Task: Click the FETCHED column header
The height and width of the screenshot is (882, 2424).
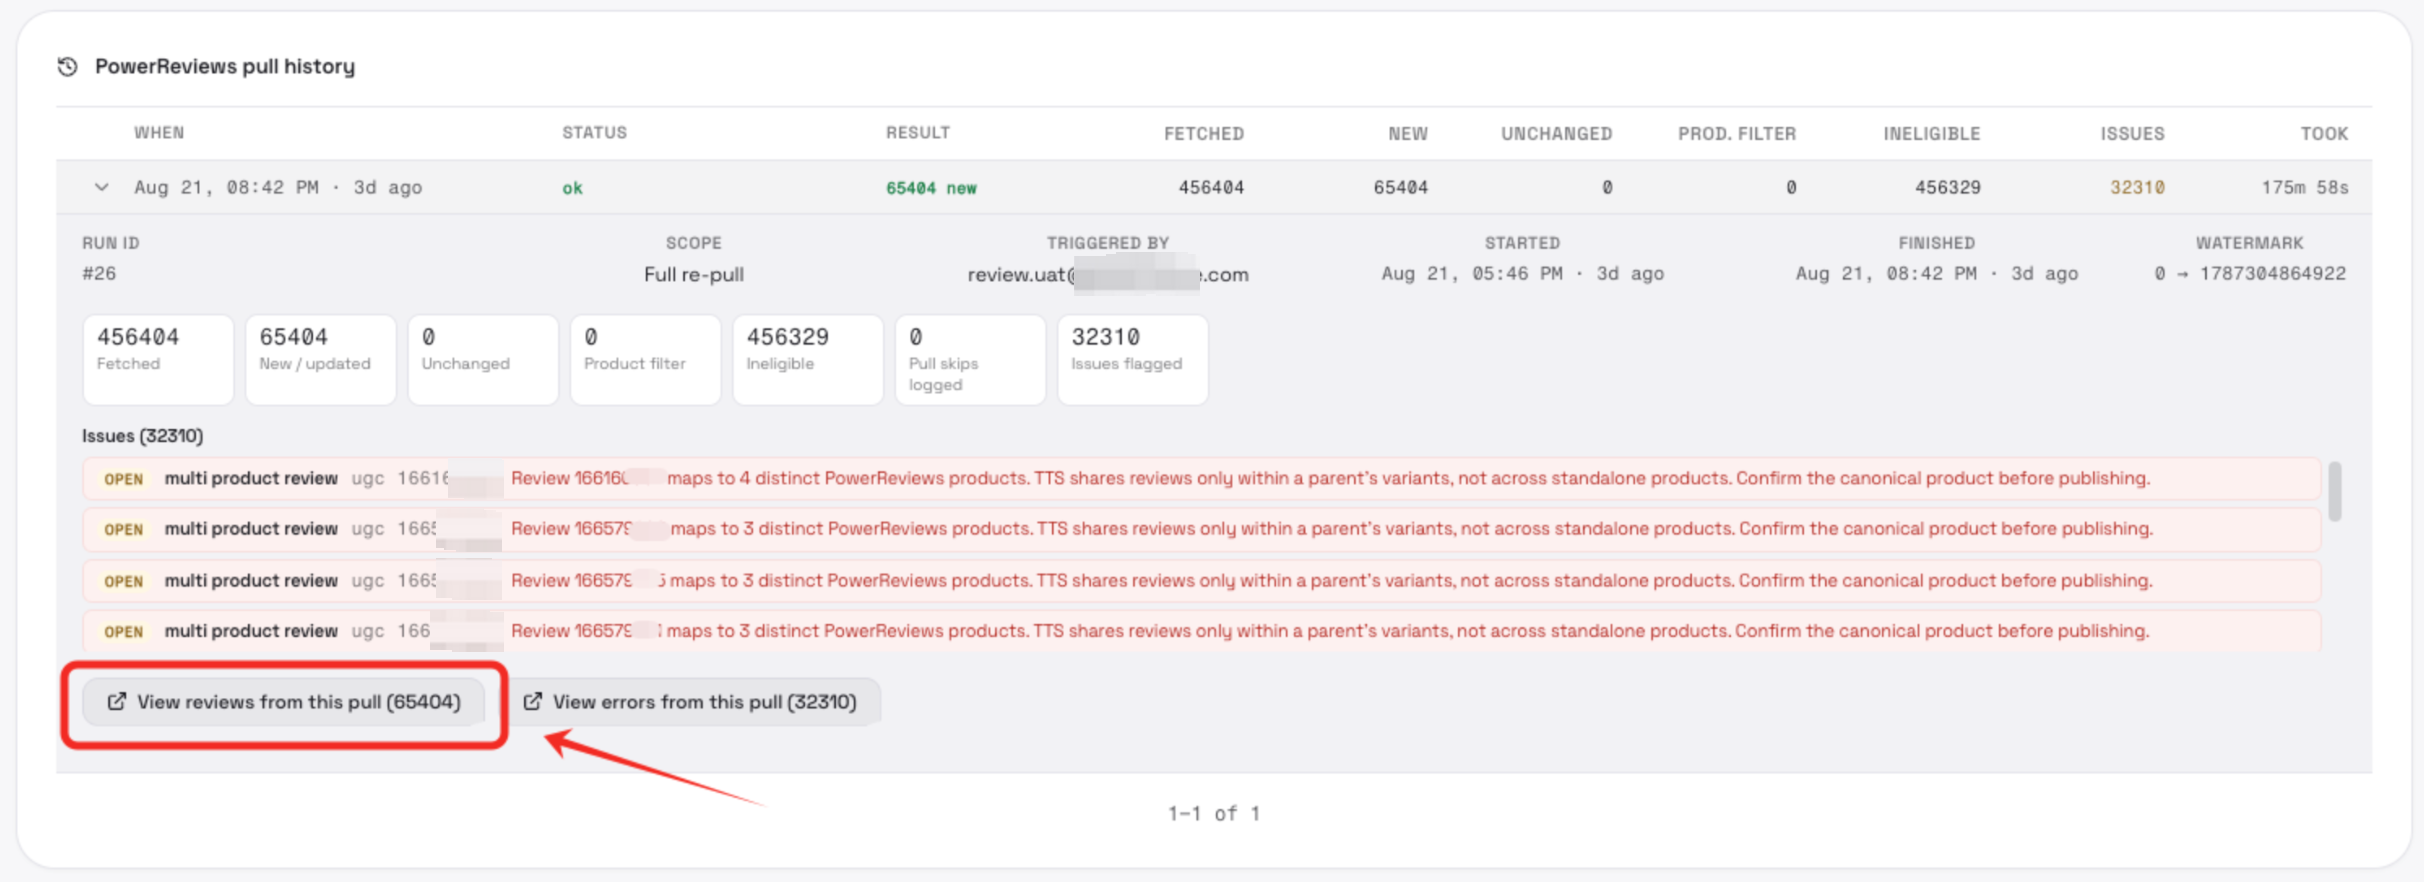Action: pos(1204,134)
